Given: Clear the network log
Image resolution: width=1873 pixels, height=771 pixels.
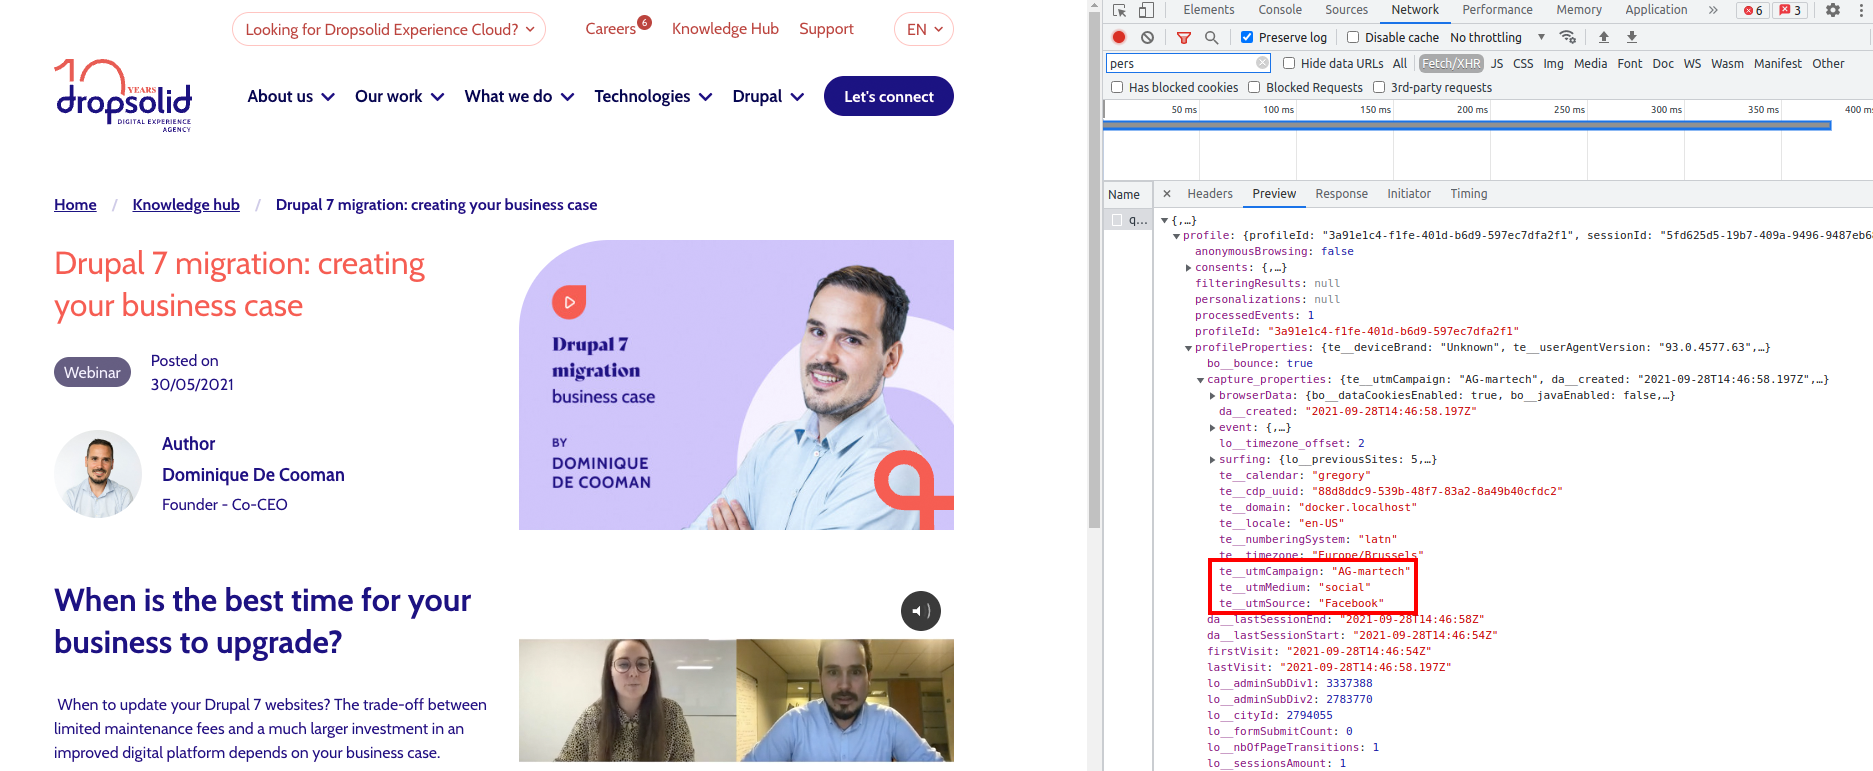Looking at the screenshot, I should pyautogui.click(x=1147, y=37).
